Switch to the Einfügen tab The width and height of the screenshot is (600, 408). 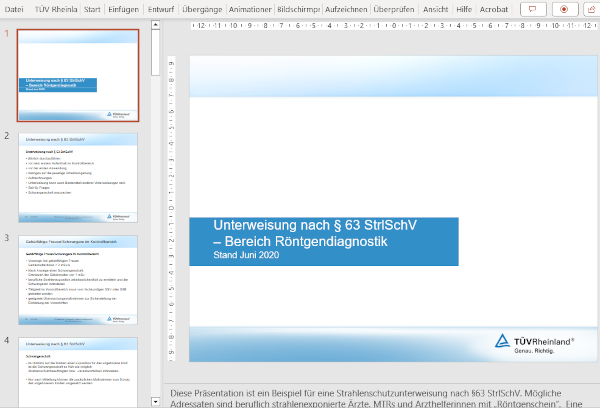(x=123, y=8)
